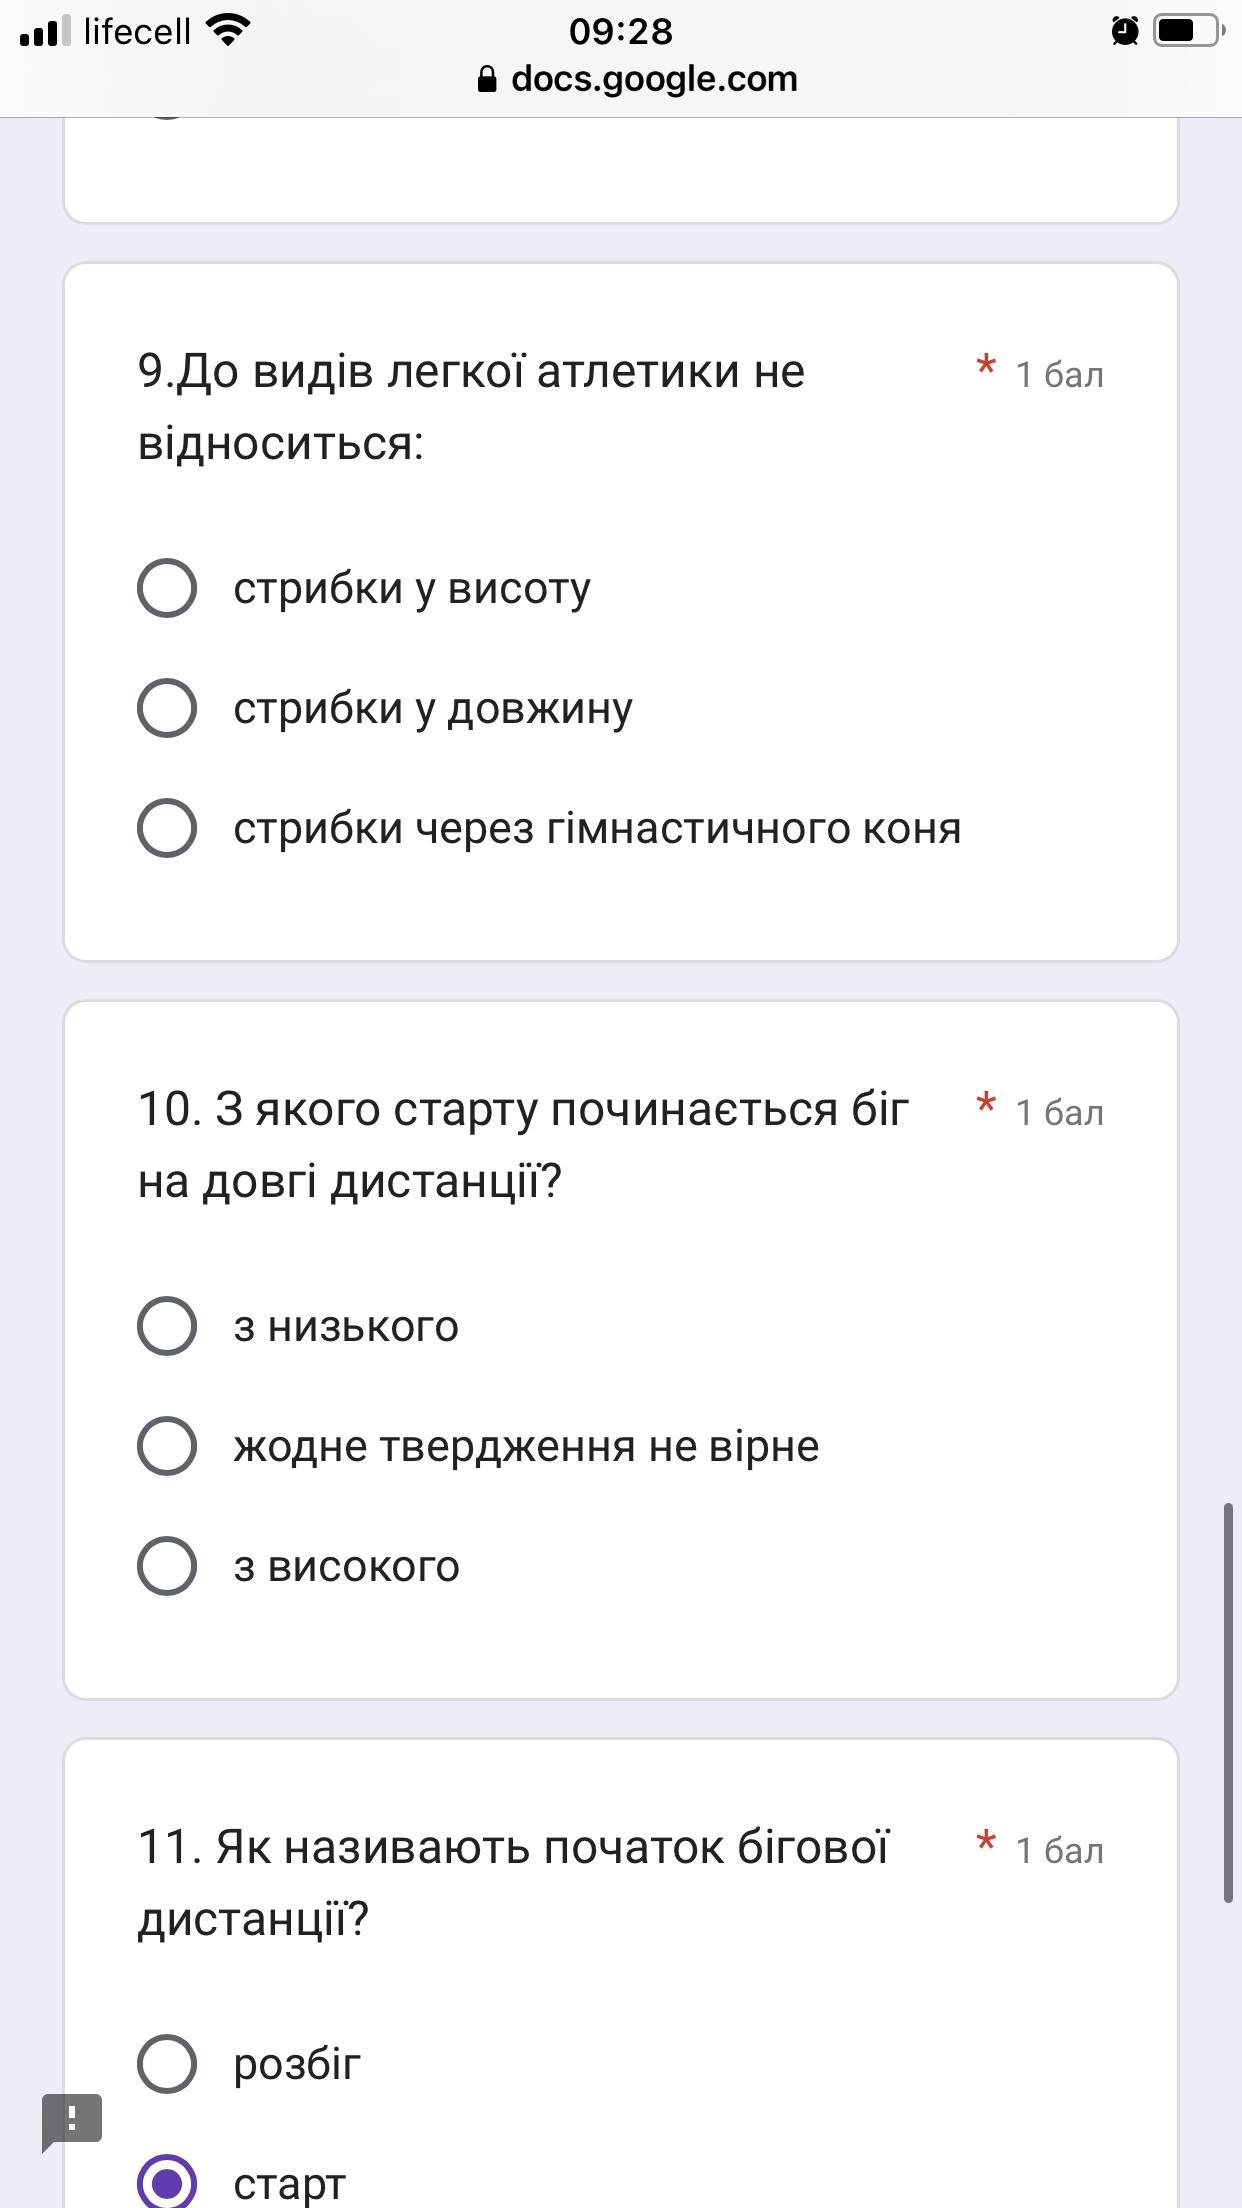Tap the lifecell carrier label

[x=137, y=31]
